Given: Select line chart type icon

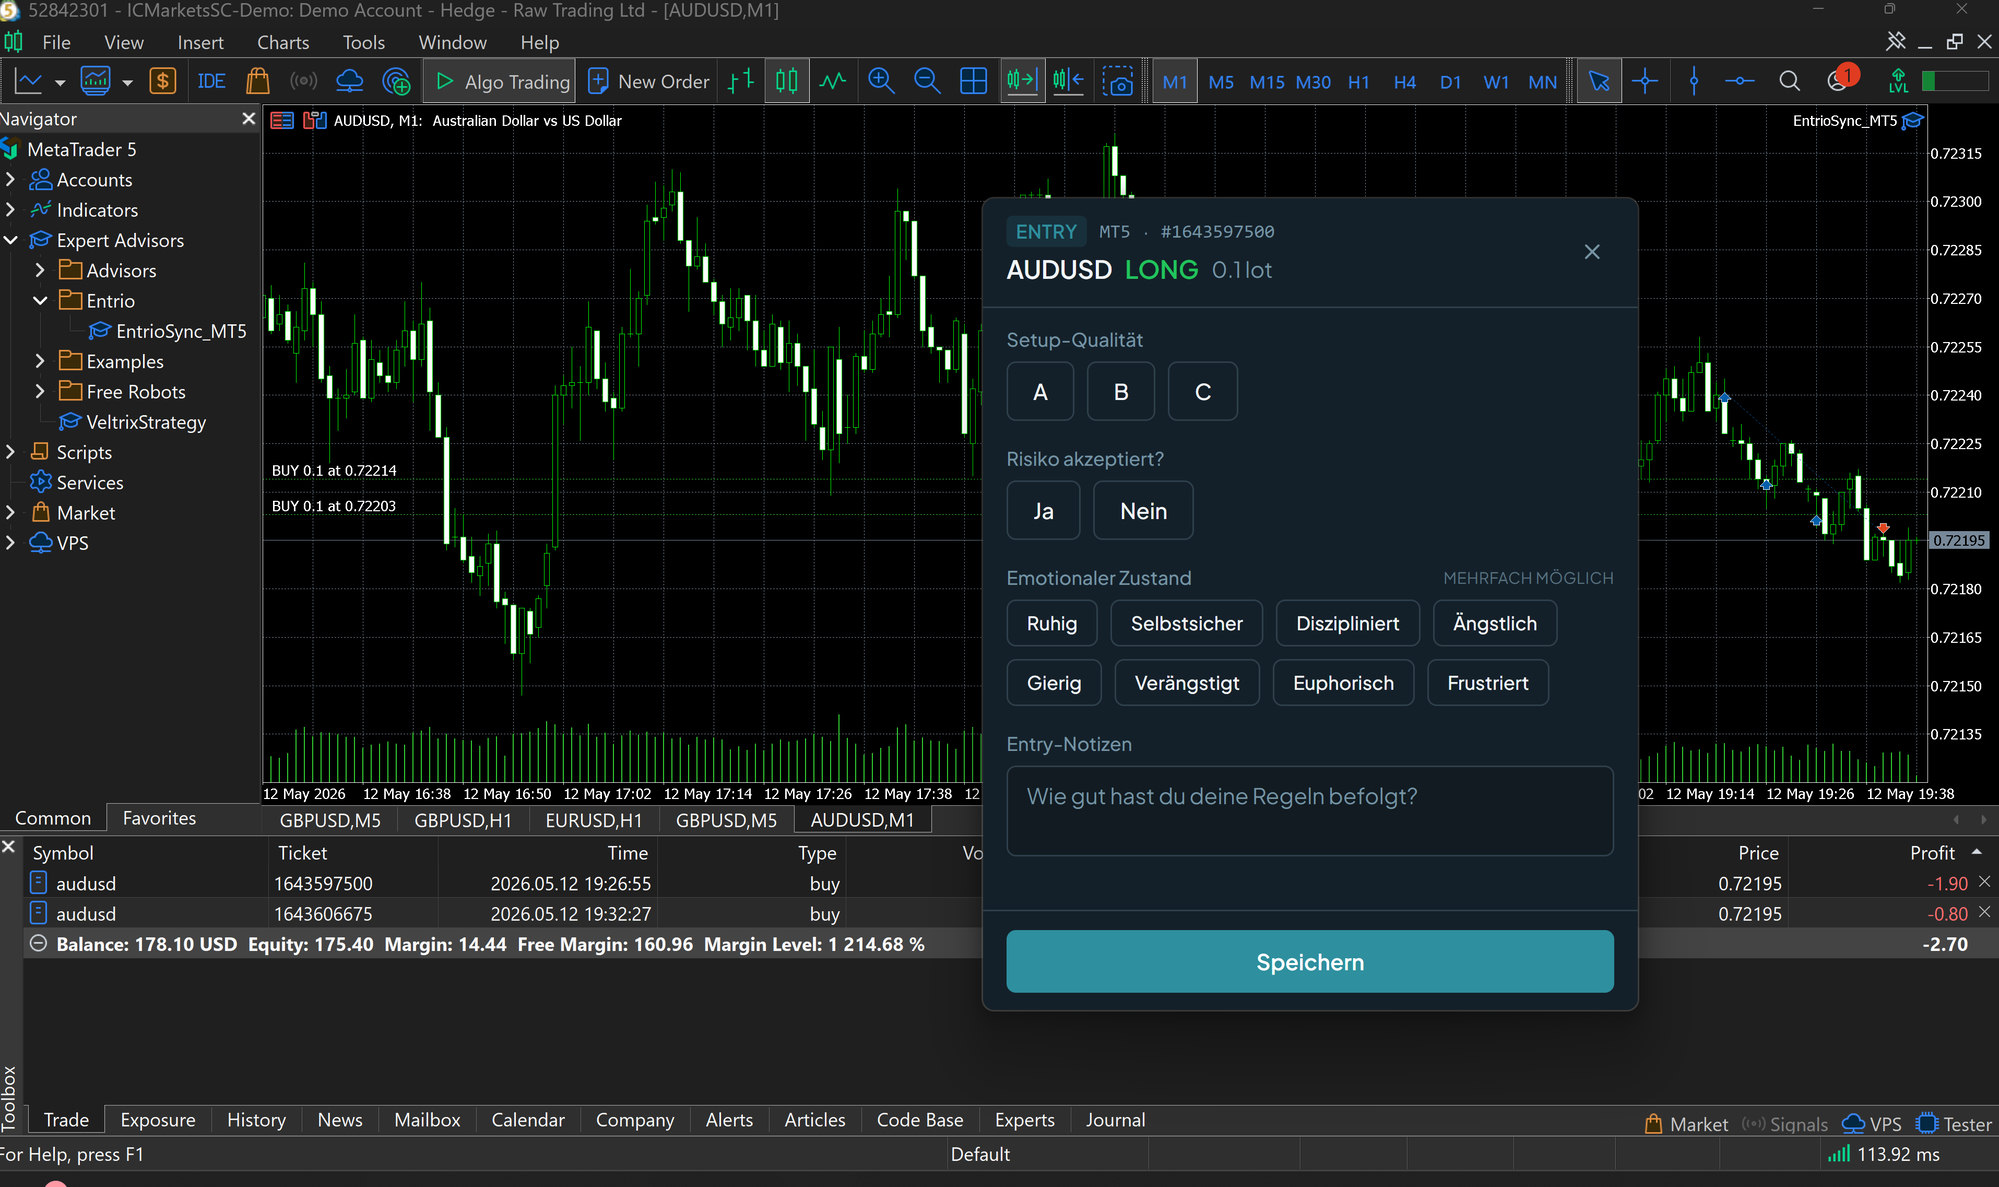Looking at the screenshot, I should [x=833, y=81].
